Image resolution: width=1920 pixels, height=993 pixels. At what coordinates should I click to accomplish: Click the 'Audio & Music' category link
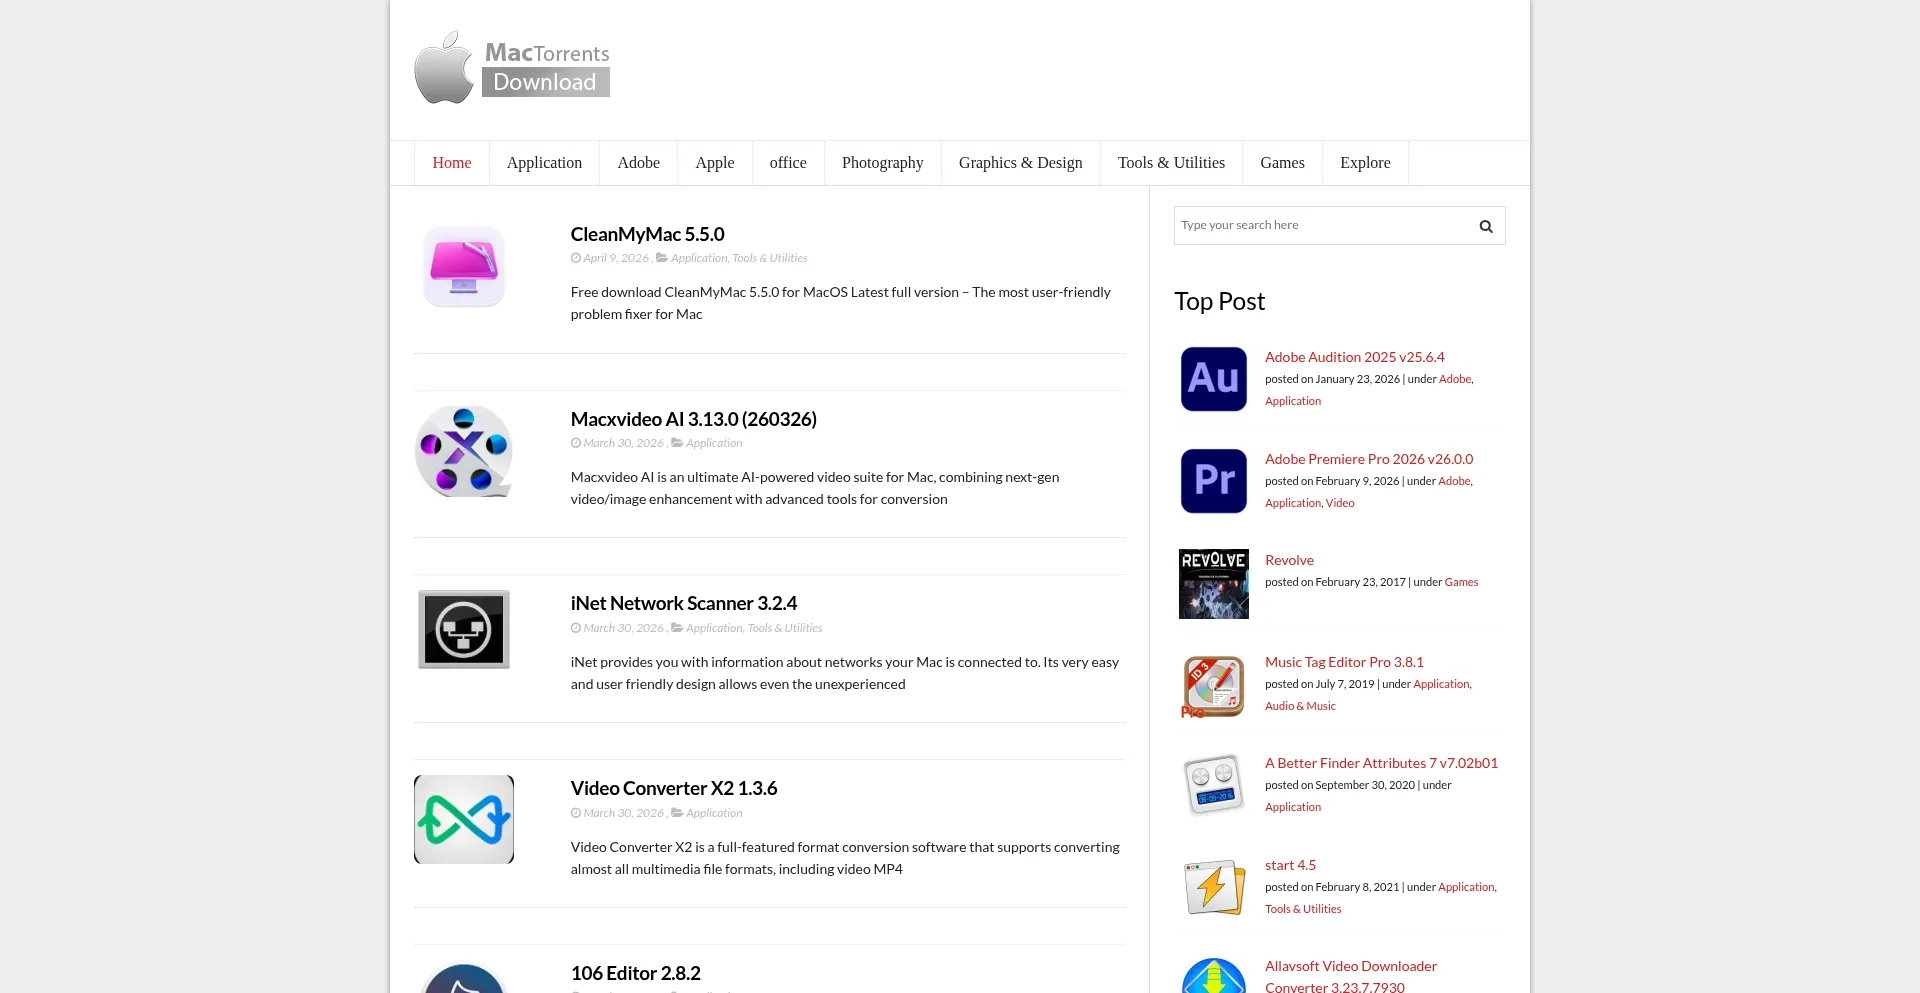(x=1300, y=706)
